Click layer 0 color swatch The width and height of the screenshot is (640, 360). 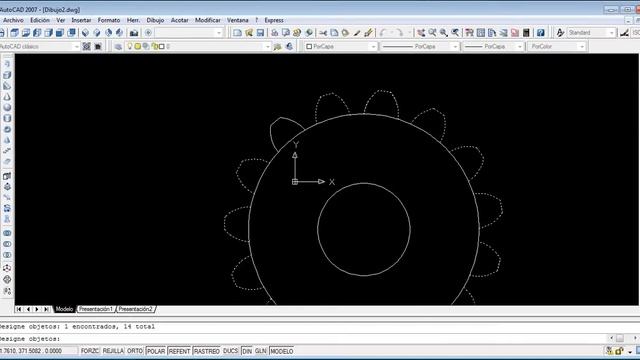pyautogui.click(x=162, y=47)
